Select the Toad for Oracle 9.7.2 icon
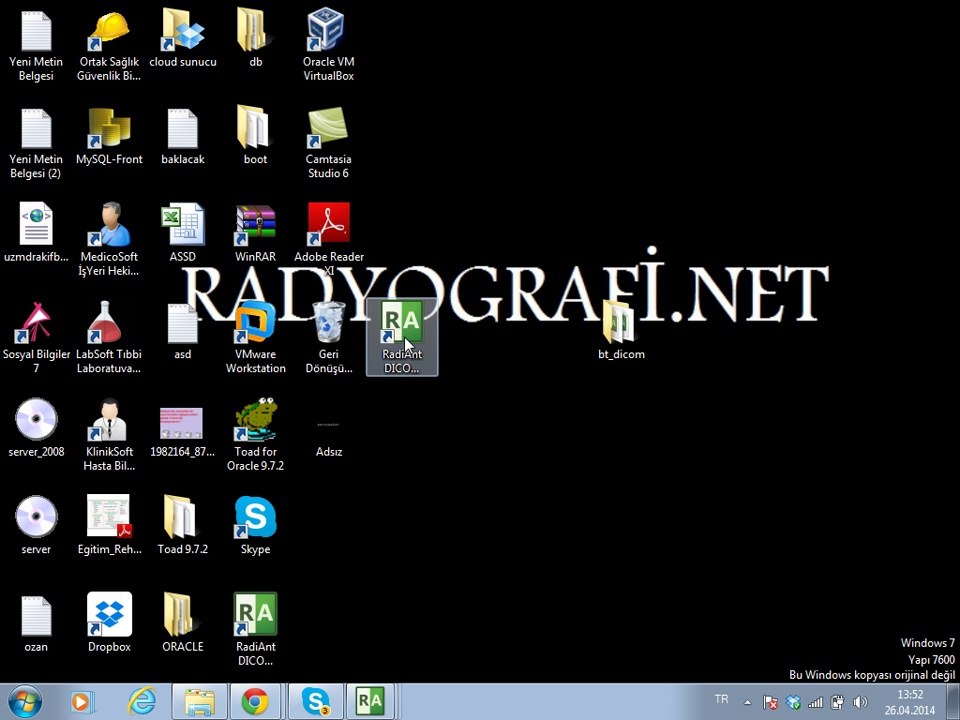Screen dimensions: 960x720 (x=255, y=434)
